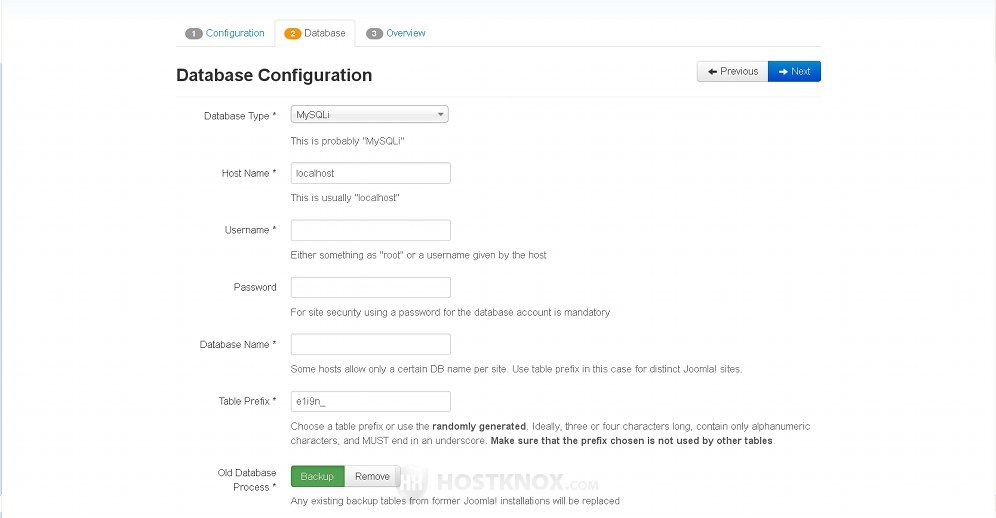The height and width of the screenshot is (518, 996).
Task: Click the left arrow icon on Previous
Action: pos(712,72)
